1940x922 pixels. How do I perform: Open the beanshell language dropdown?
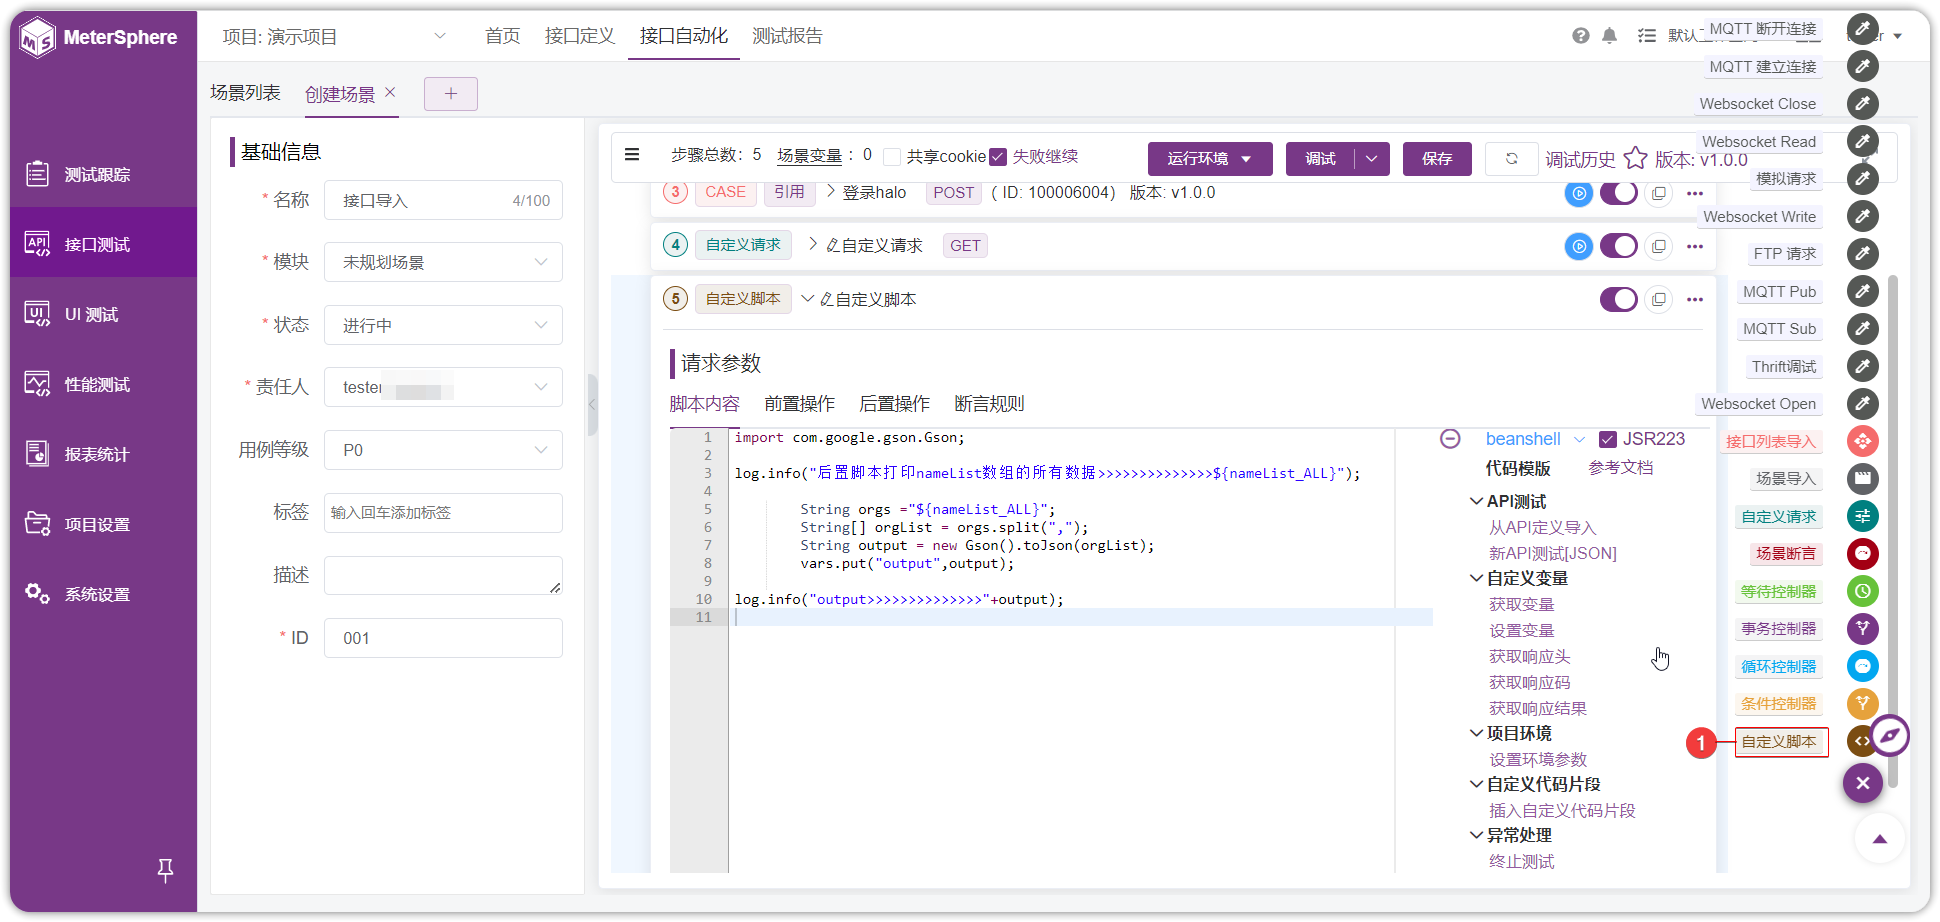(1535, 439)
